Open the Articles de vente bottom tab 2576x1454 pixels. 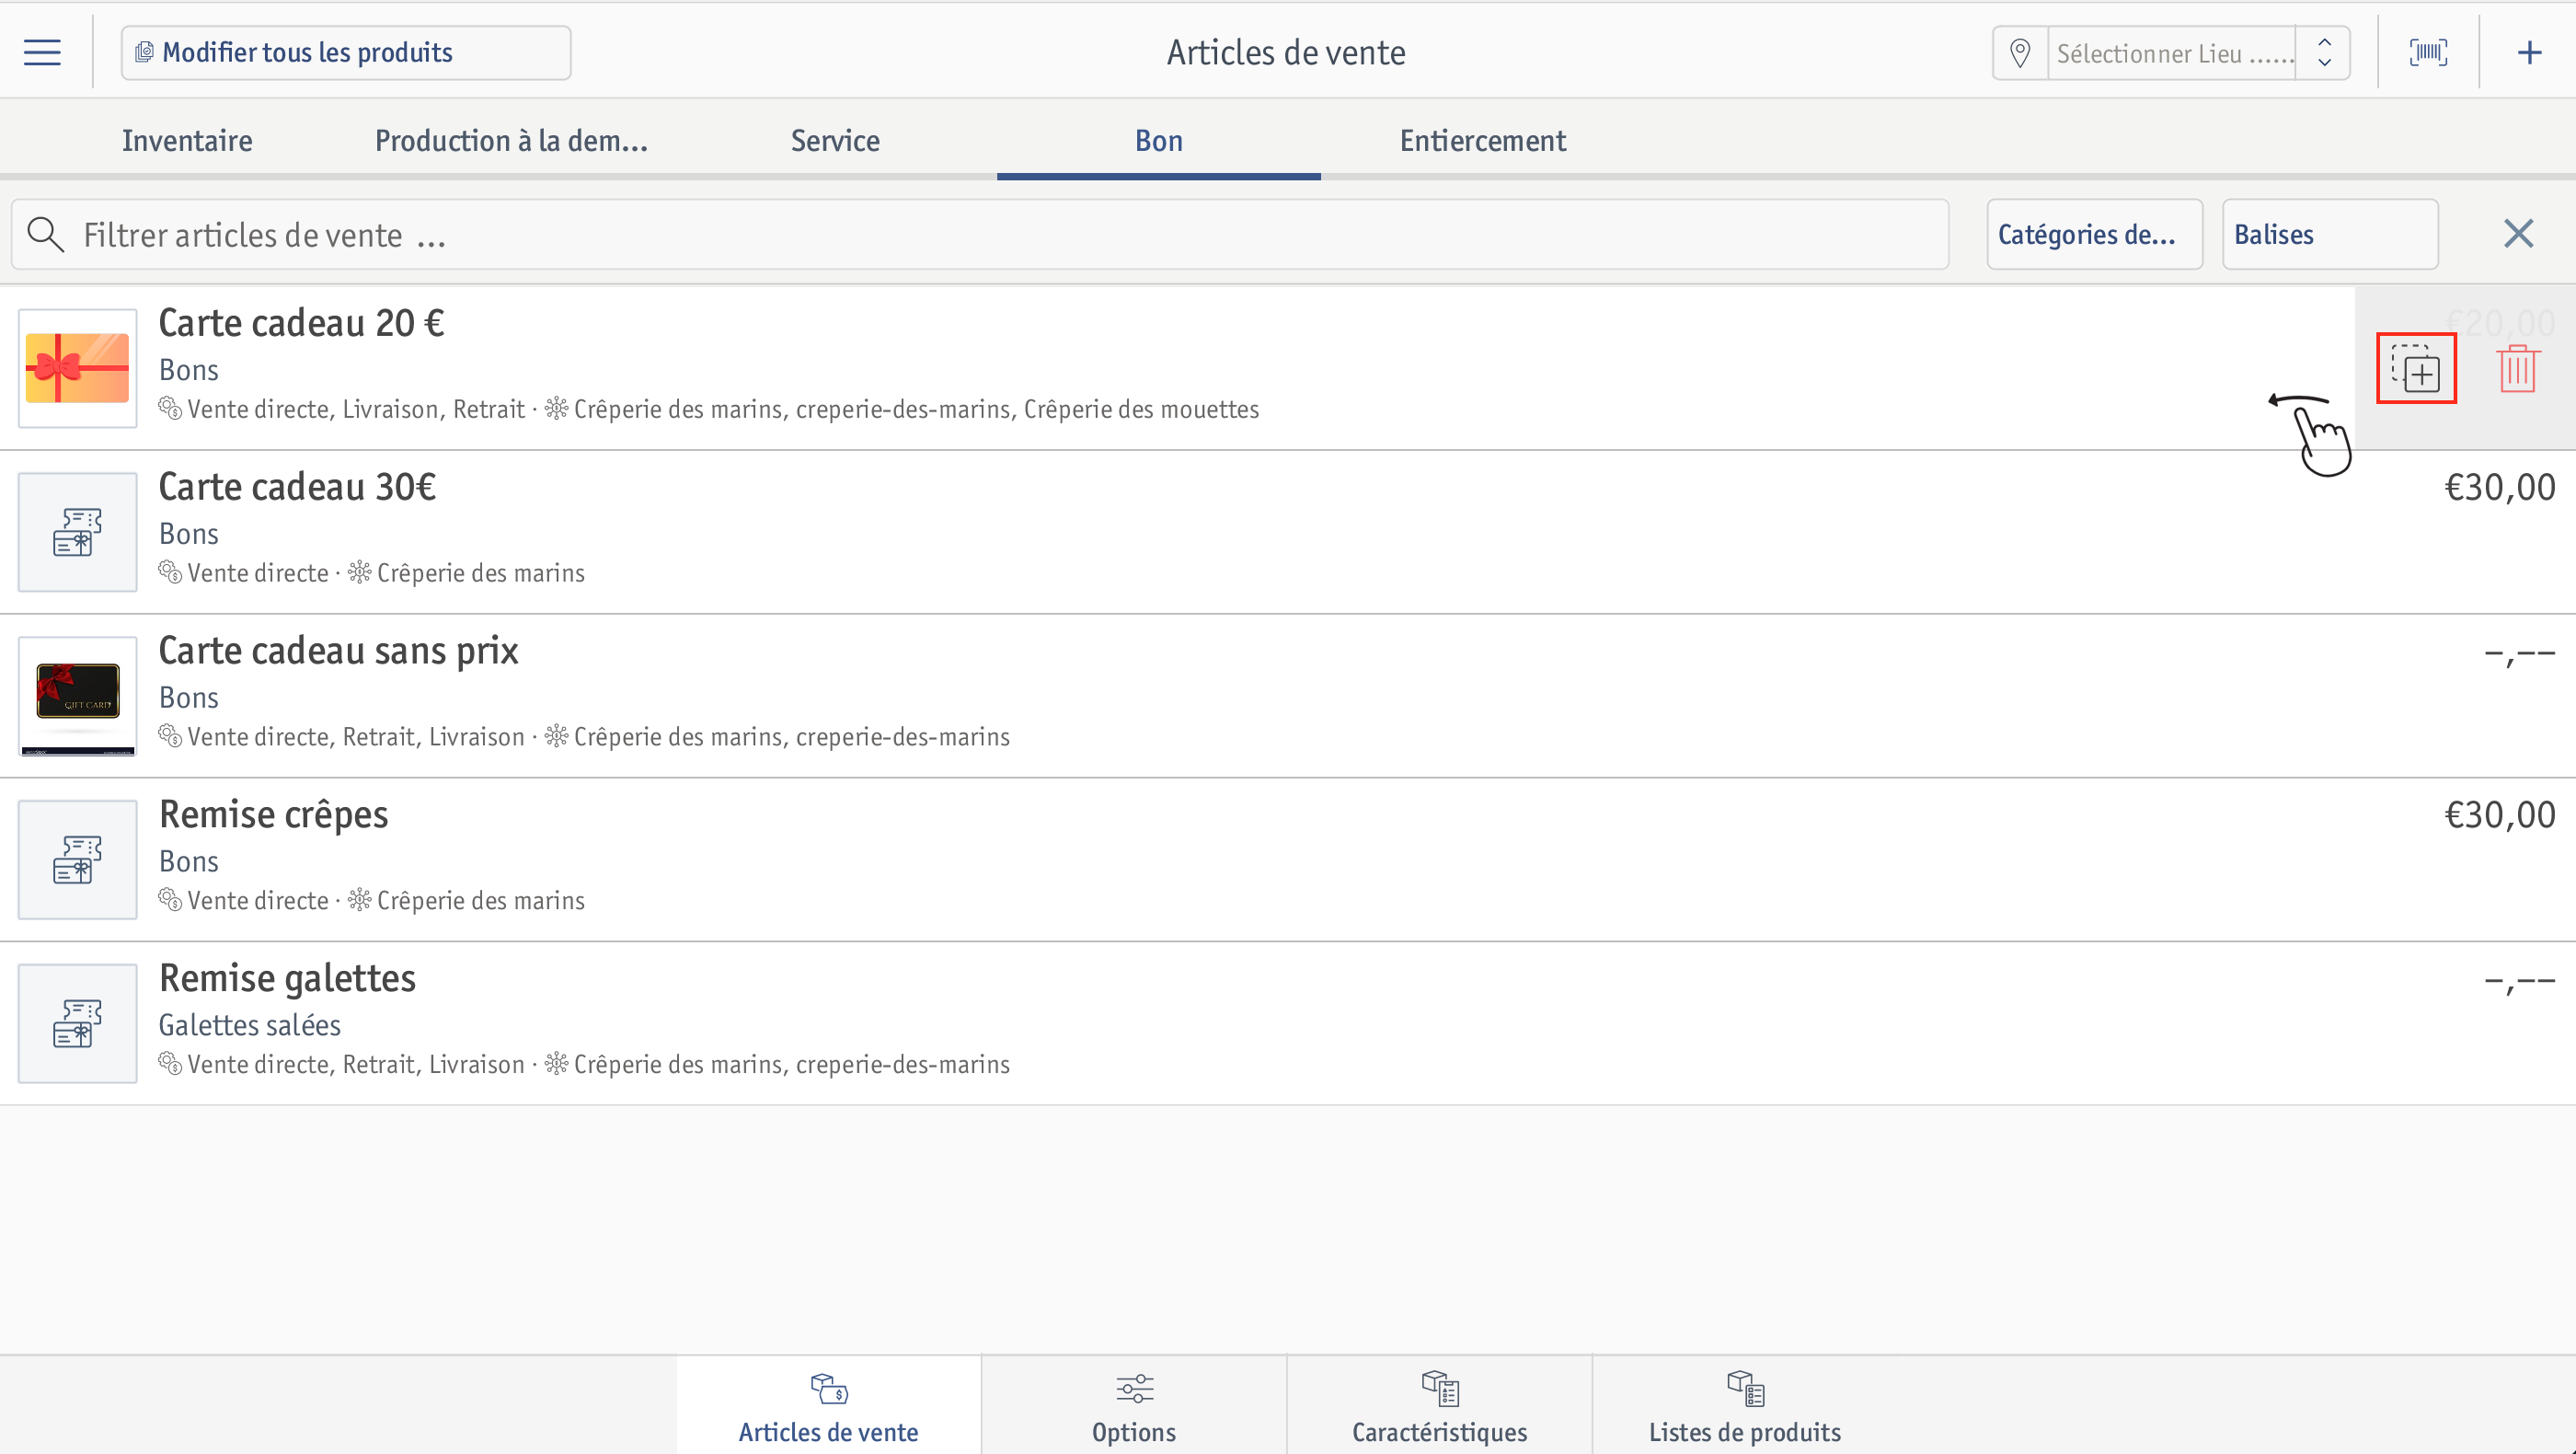(x=829, y=1405)
